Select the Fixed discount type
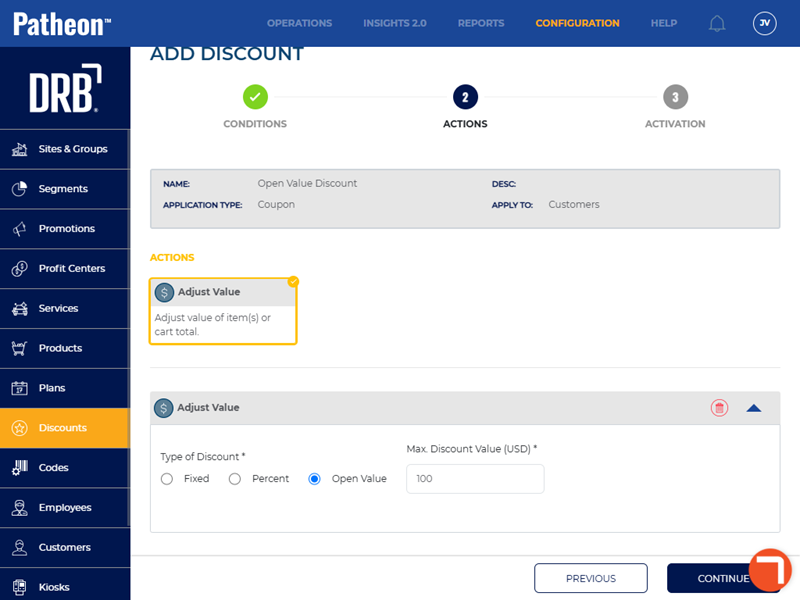The image size is (800, 600). tap(167, 479)
